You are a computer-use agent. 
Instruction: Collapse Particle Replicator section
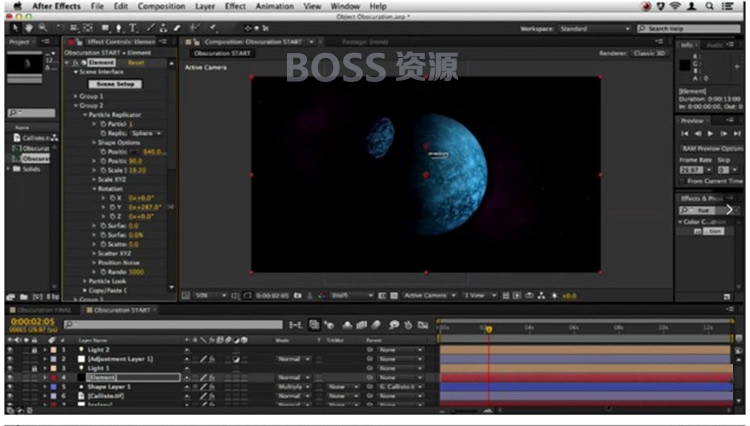tap(85, 115)
